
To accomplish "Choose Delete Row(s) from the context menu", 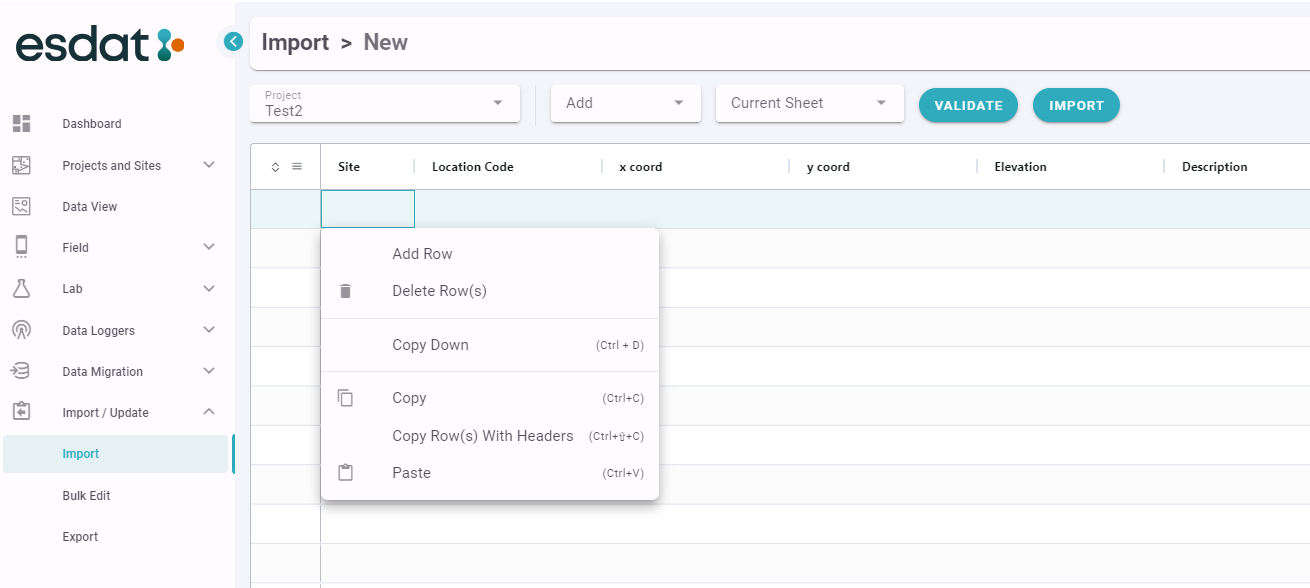I will (490, 291).
